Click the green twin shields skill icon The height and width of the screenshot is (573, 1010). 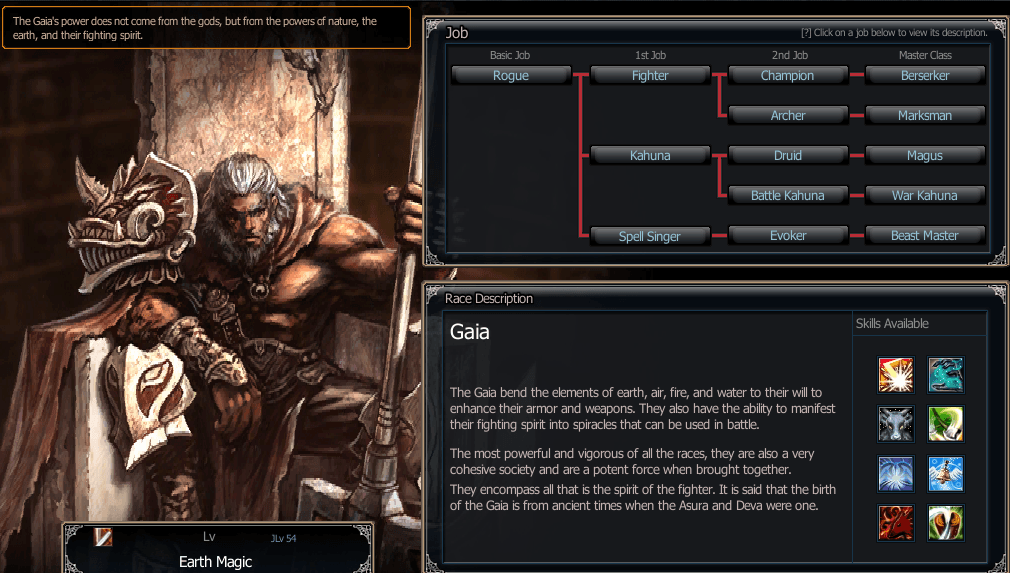click(x=946, y=522)
